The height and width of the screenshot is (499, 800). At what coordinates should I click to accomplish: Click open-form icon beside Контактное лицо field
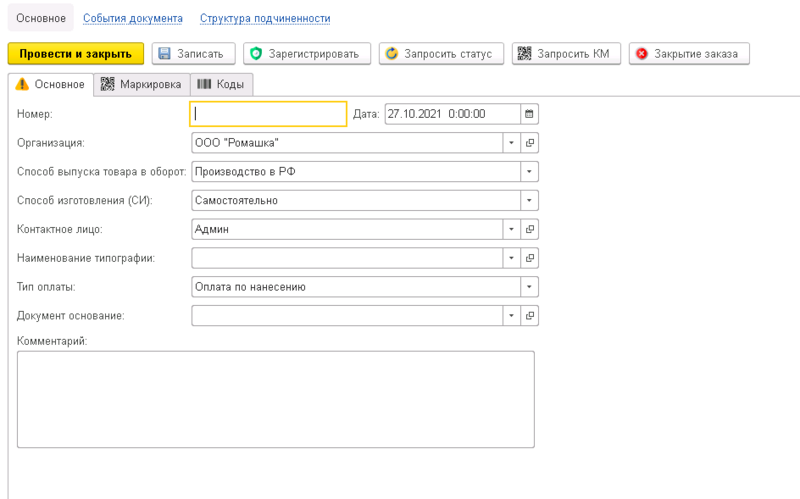530,229
